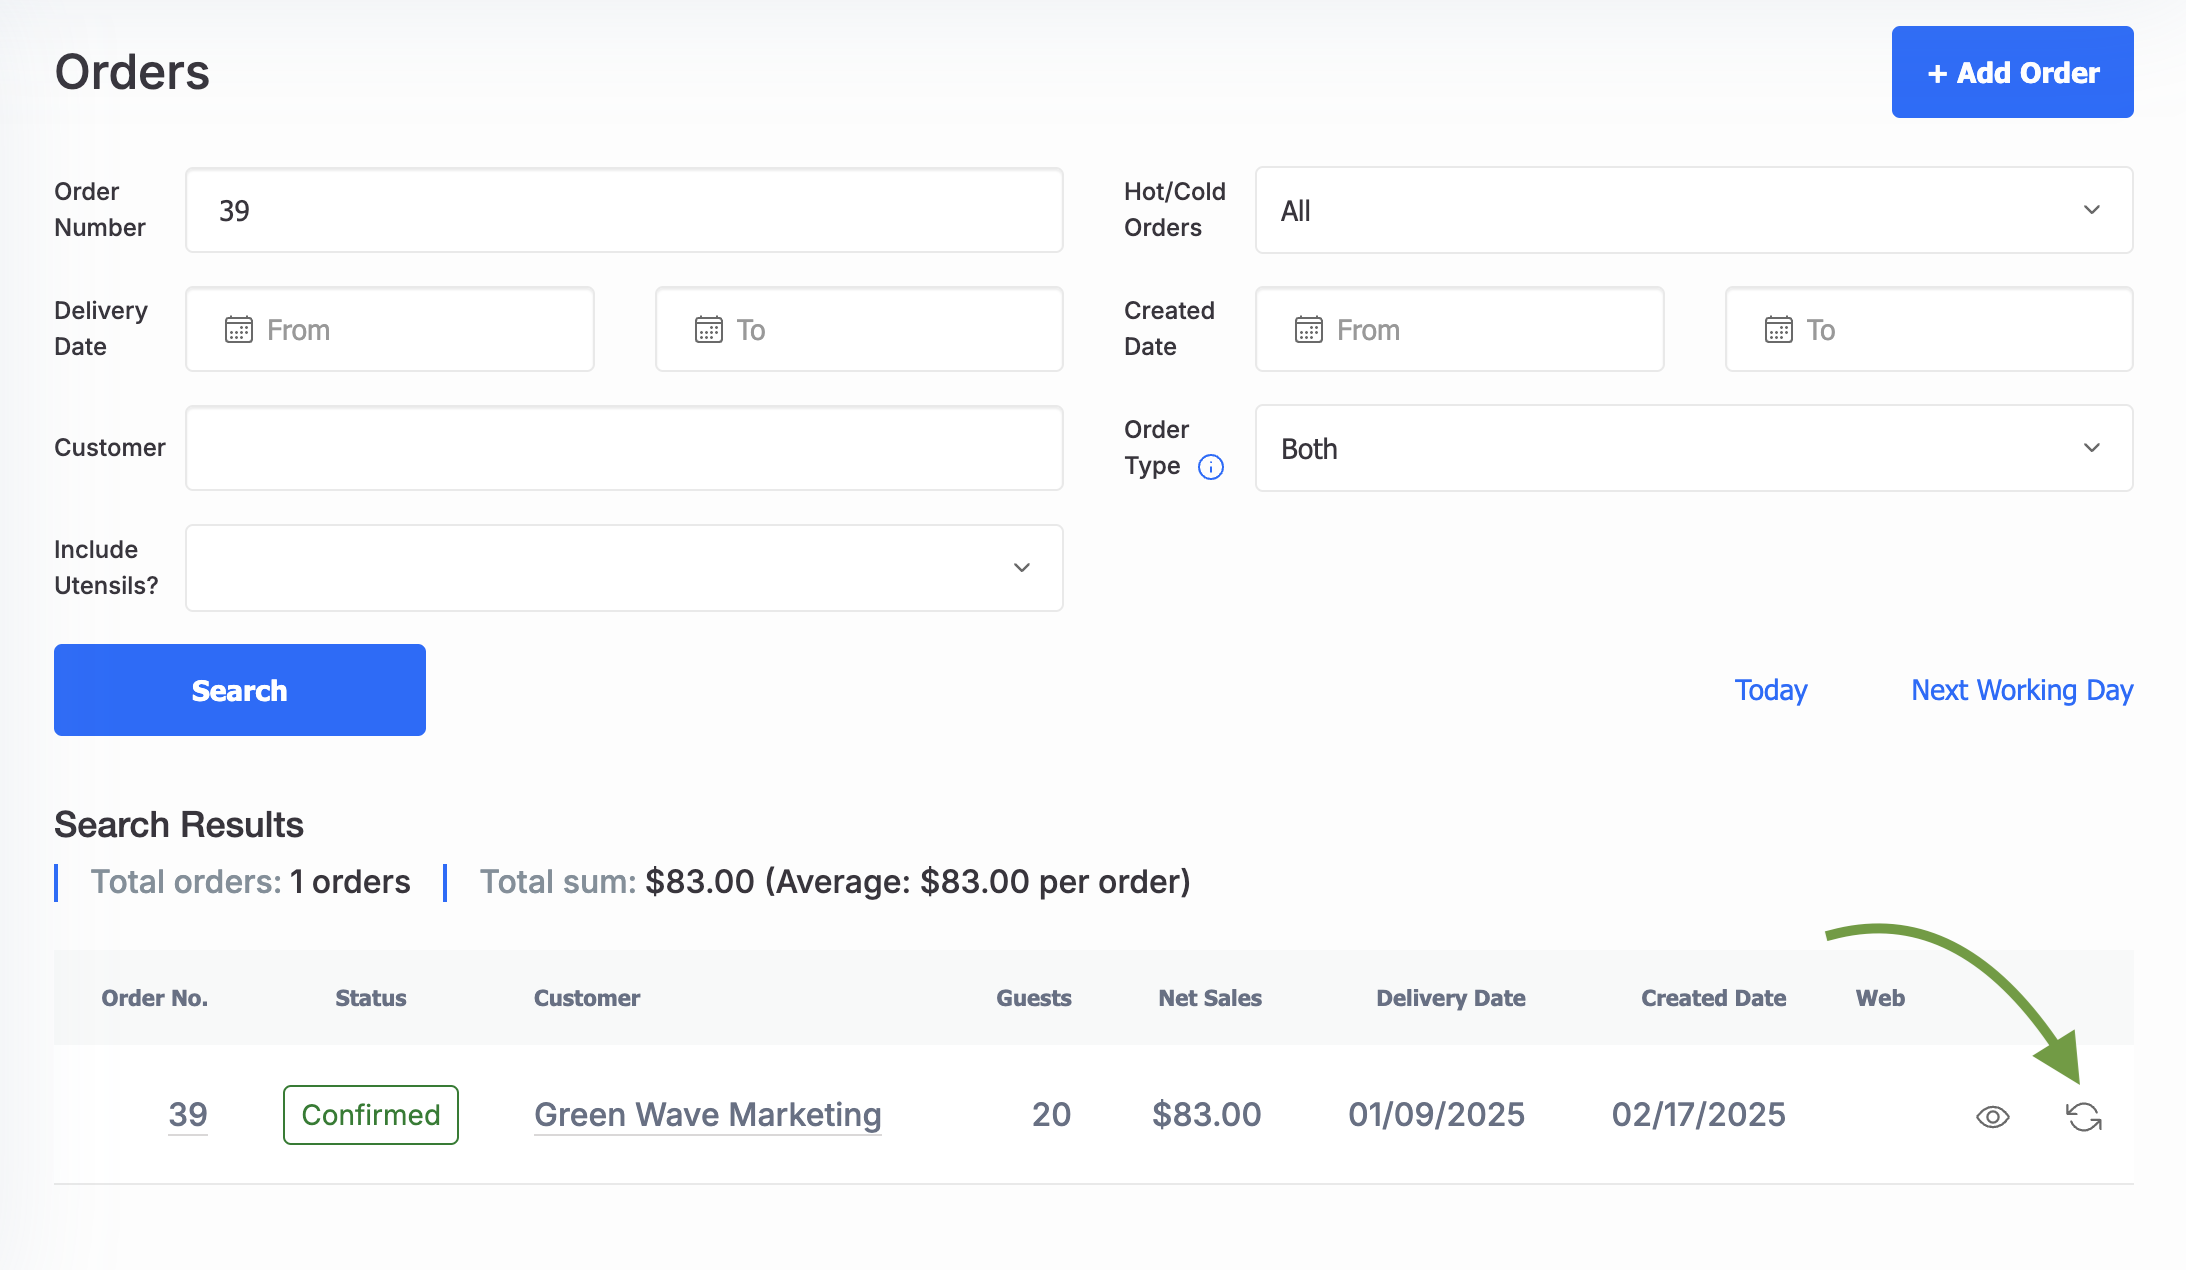The height and width of the screenshot is (1270, 2186).
Task: Click the blue Search button
Action: [x=240, y=690]
